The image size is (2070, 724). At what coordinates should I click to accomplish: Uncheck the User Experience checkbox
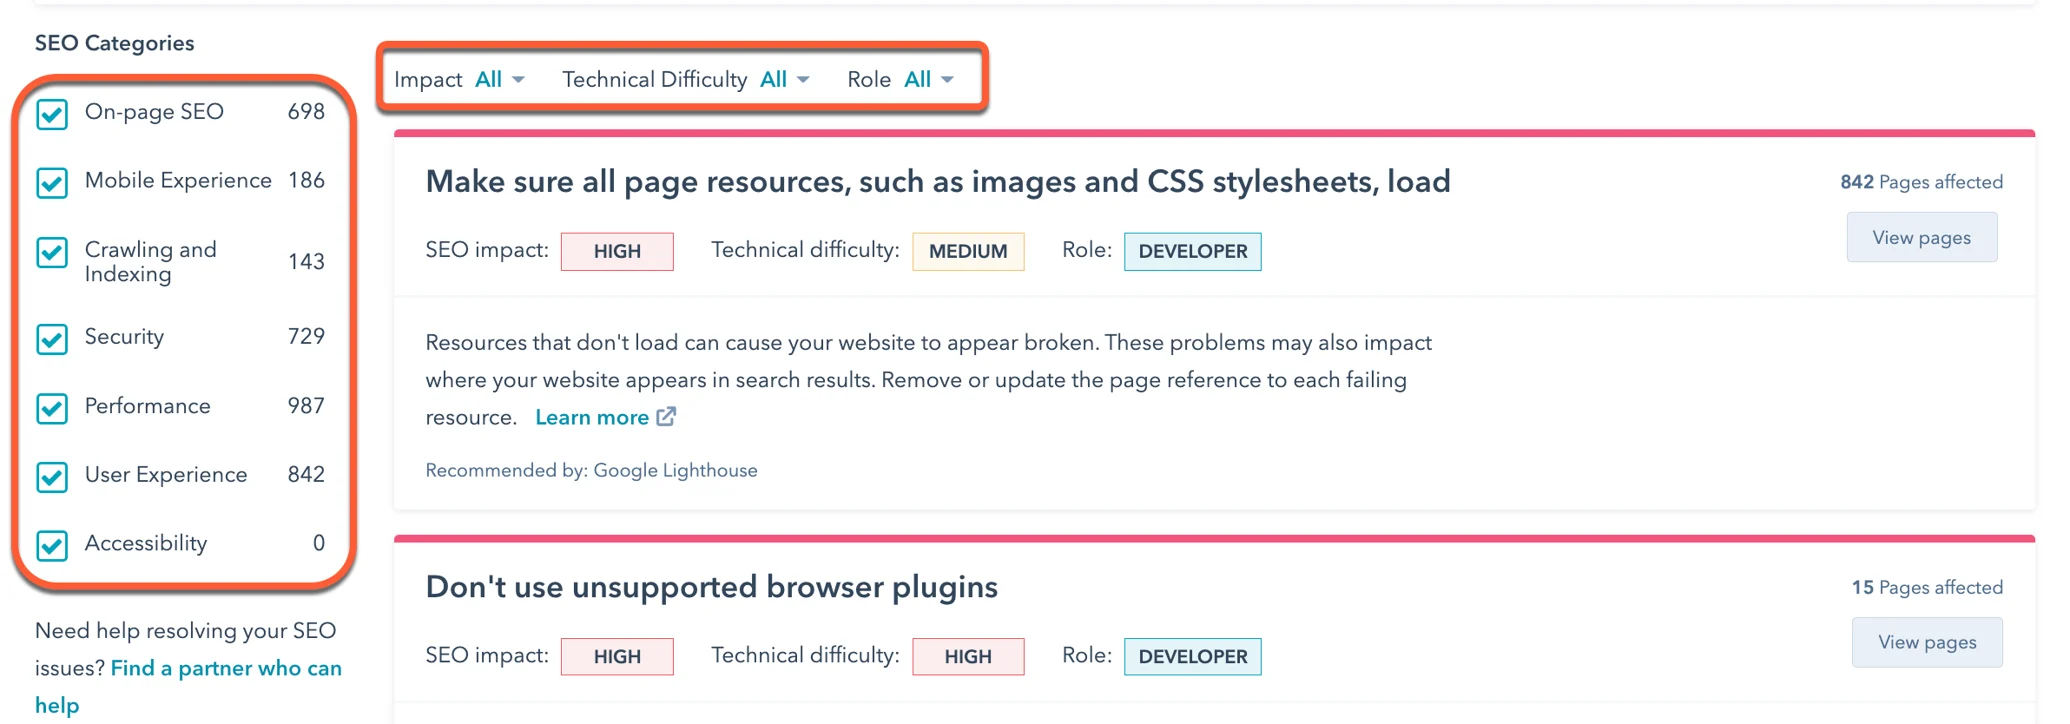(52, 477)
